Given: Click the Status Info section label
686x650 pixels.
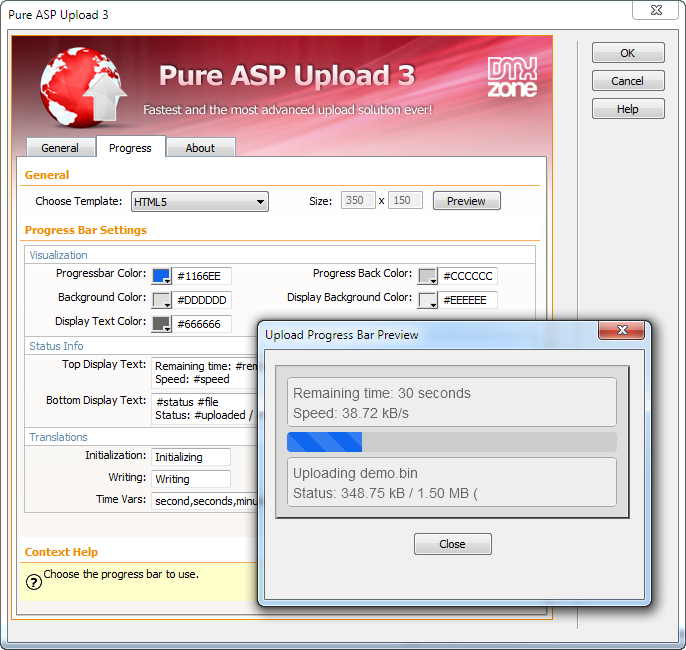Looking at the screenshot, I should tap(56, 346).
